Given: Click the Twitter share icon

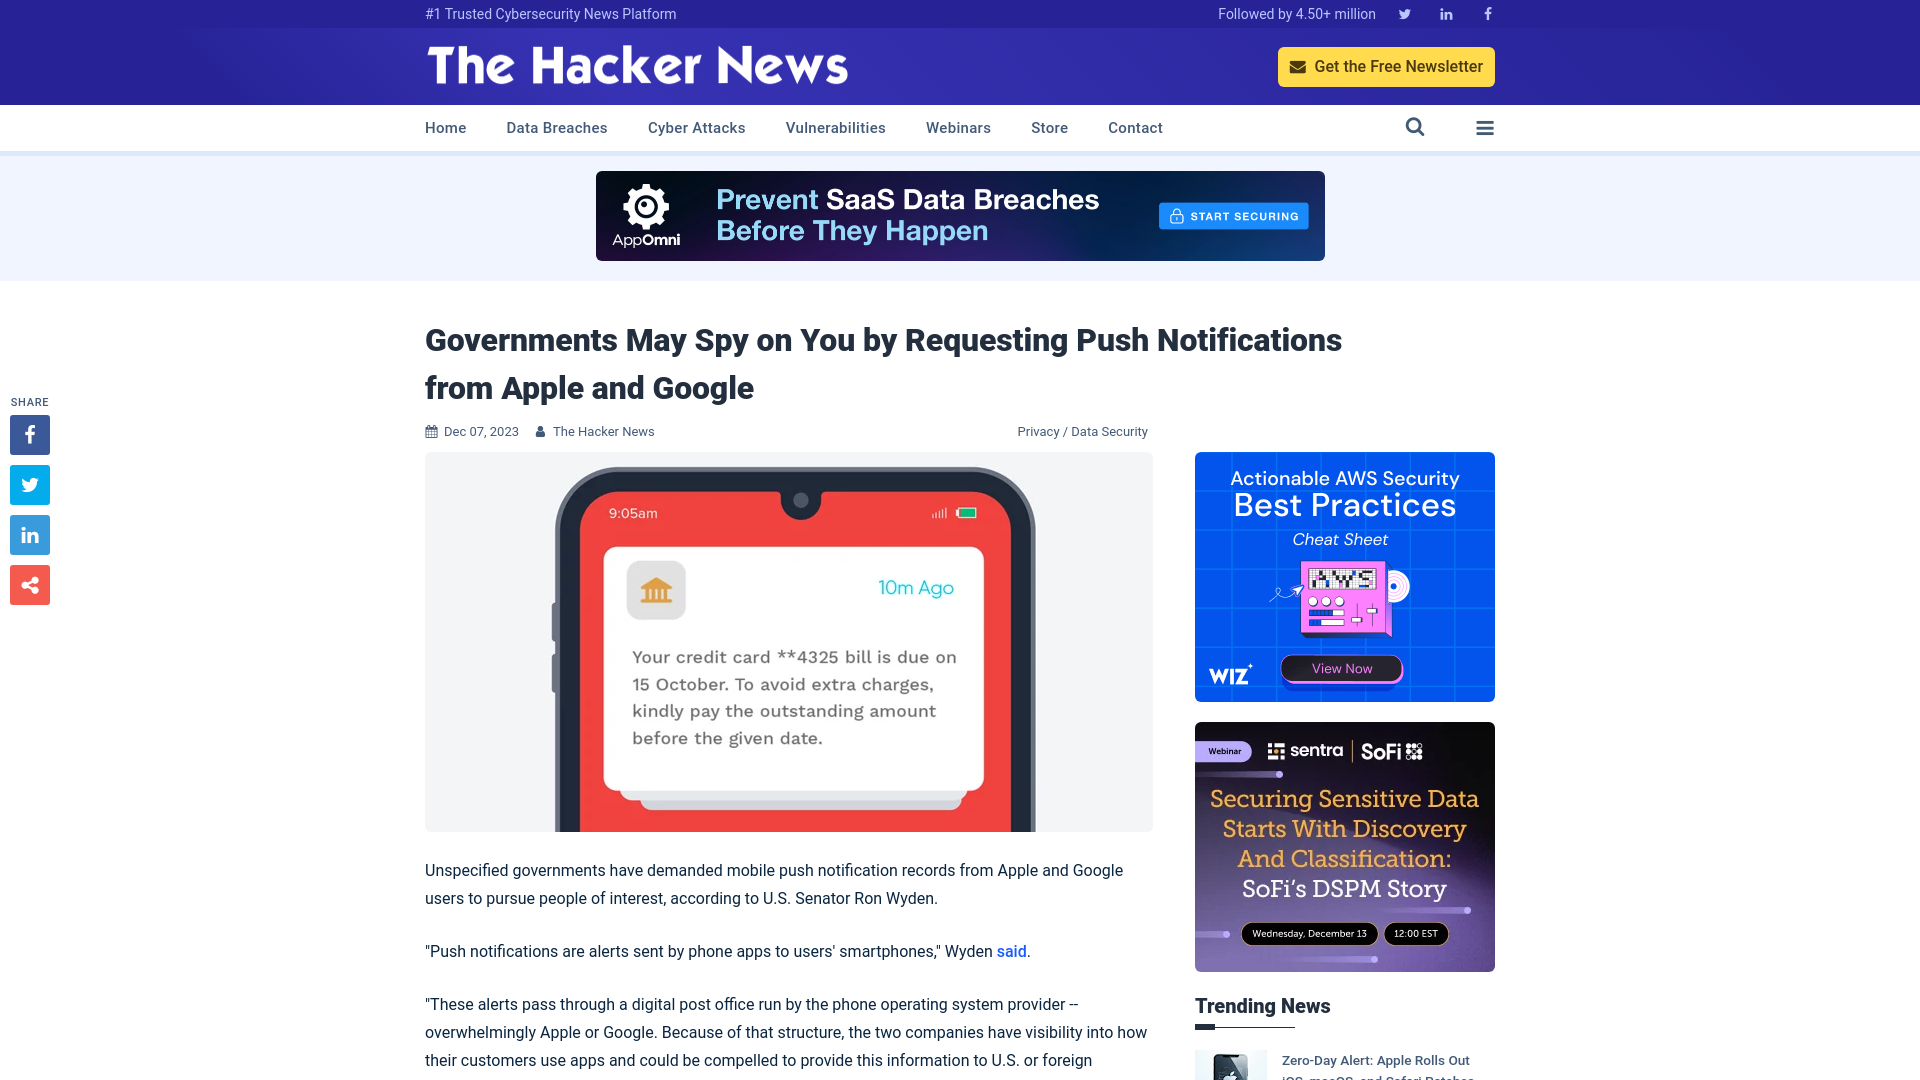Looking at the screenshot, I should point(29,485).
